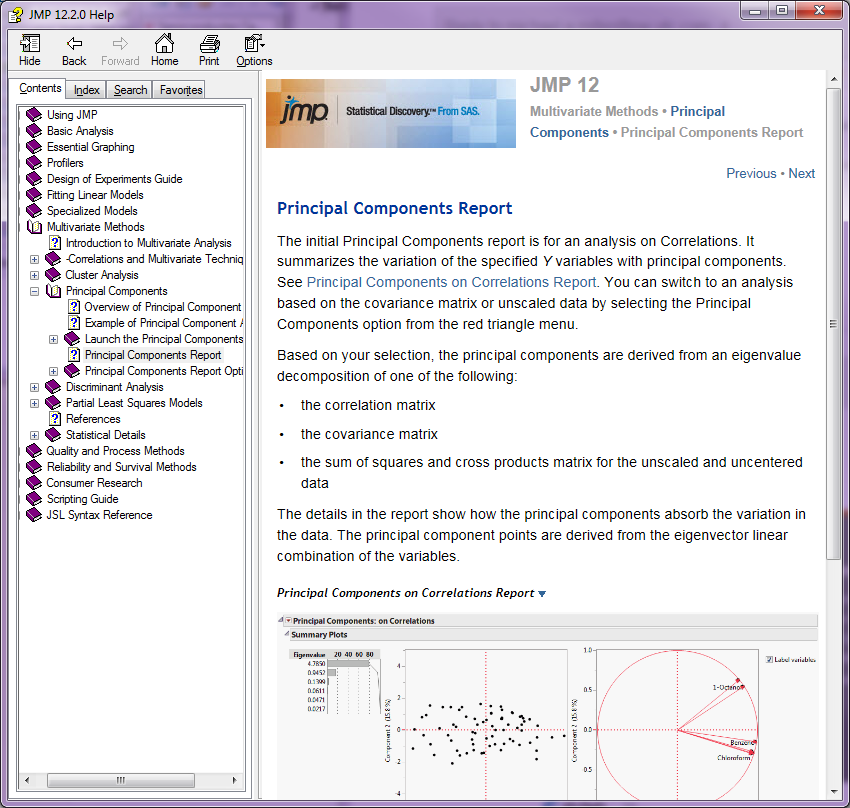Click the open Principal Components book icon
850x808 pixels.
coord(53,291)
